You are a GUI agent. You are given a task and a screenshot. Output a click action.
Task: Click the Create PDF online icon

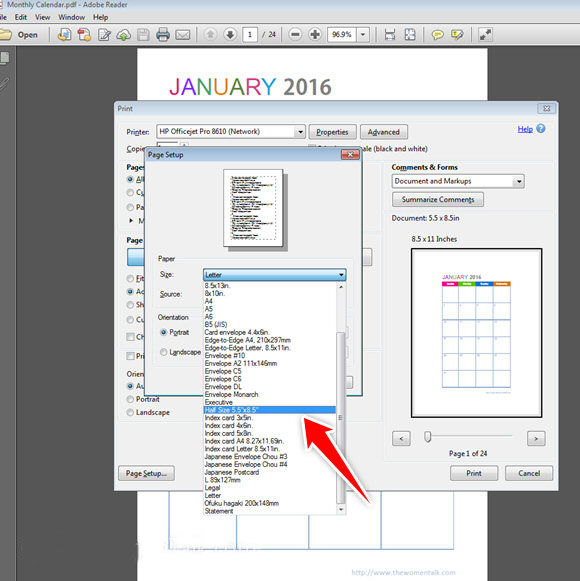coord(64,35)
